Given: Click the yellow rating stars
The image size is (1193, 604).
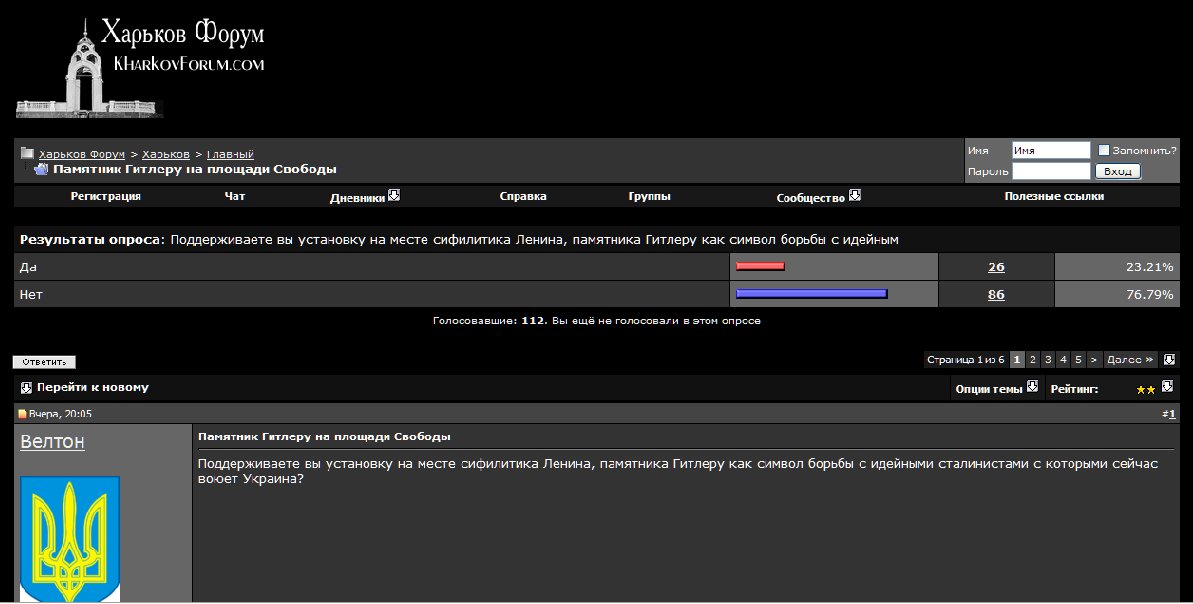Looking at the screenshot, I should point(1145,389).
